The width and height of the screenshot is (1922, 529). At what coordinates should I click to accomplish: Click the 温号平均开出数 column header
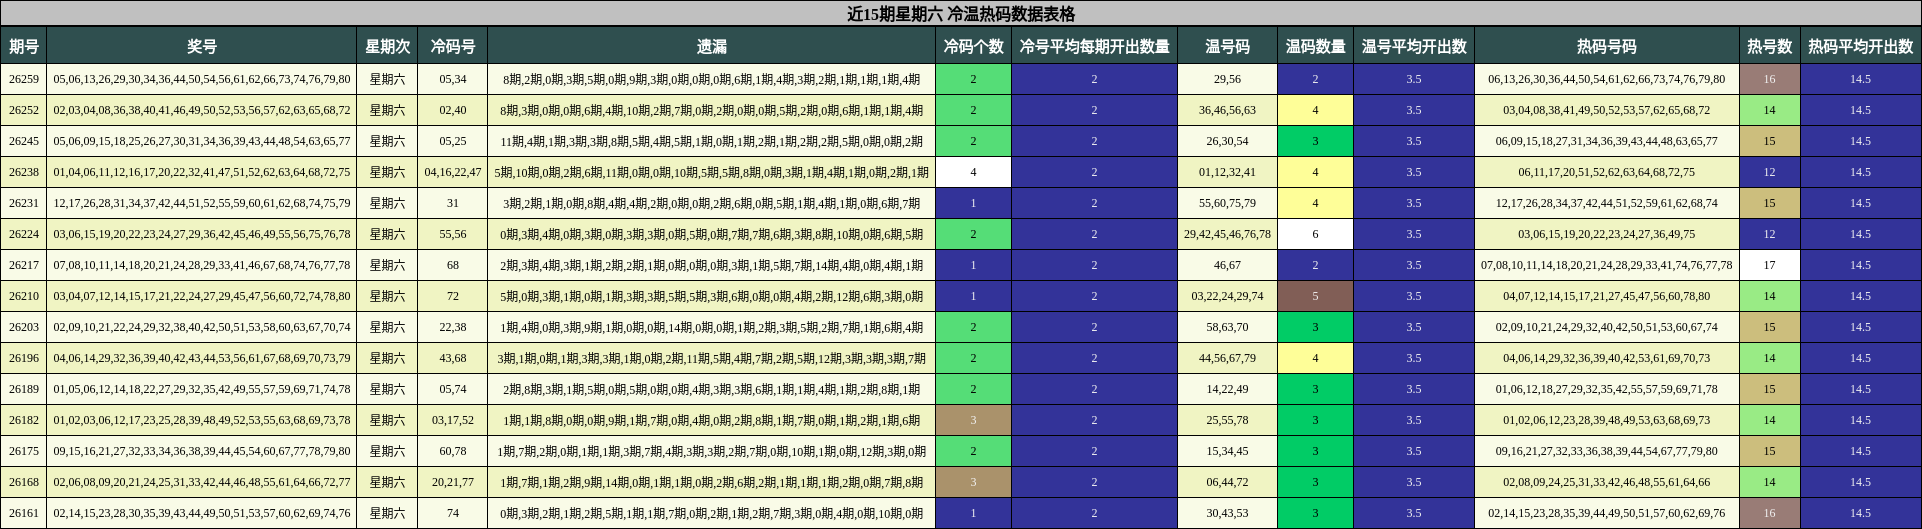tap(1414, 46)
